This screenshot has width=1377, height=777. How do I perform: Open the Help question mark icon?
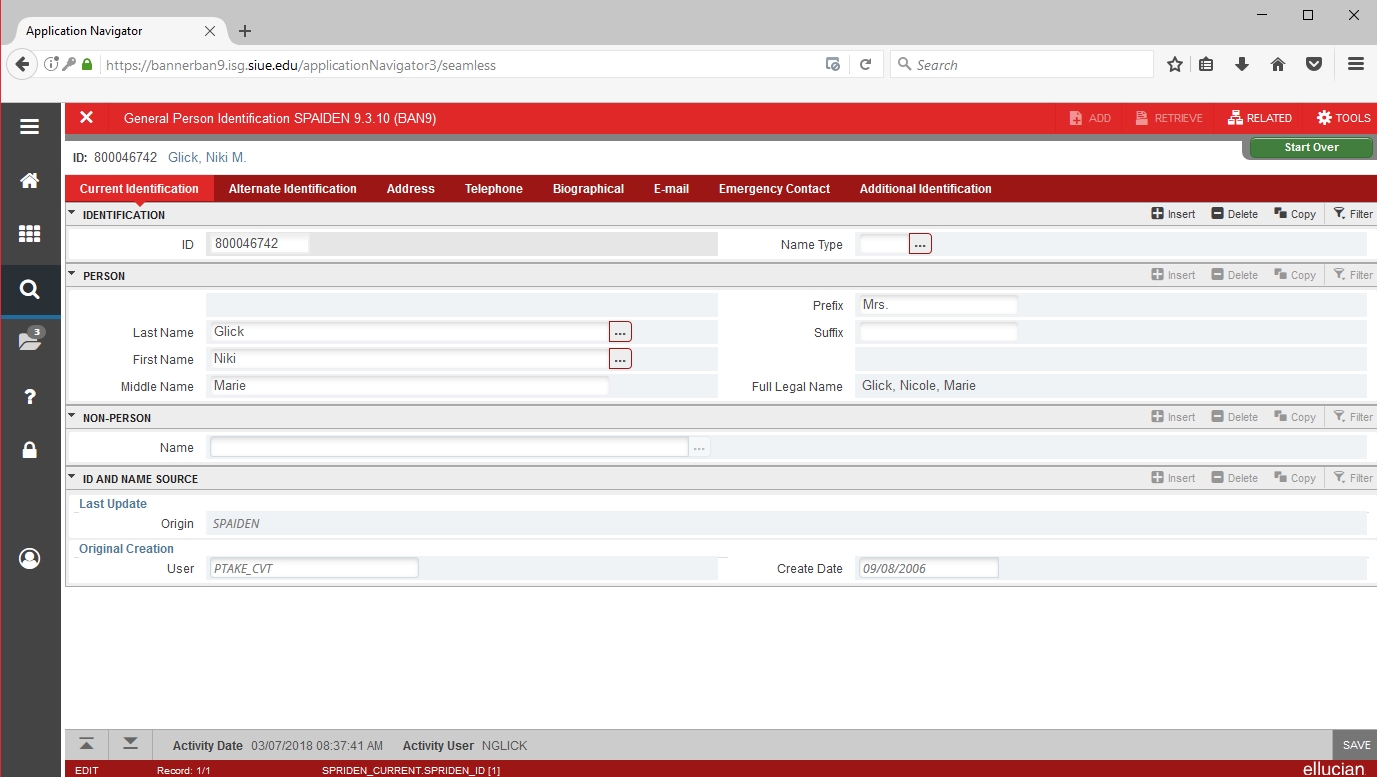(29, 397)
